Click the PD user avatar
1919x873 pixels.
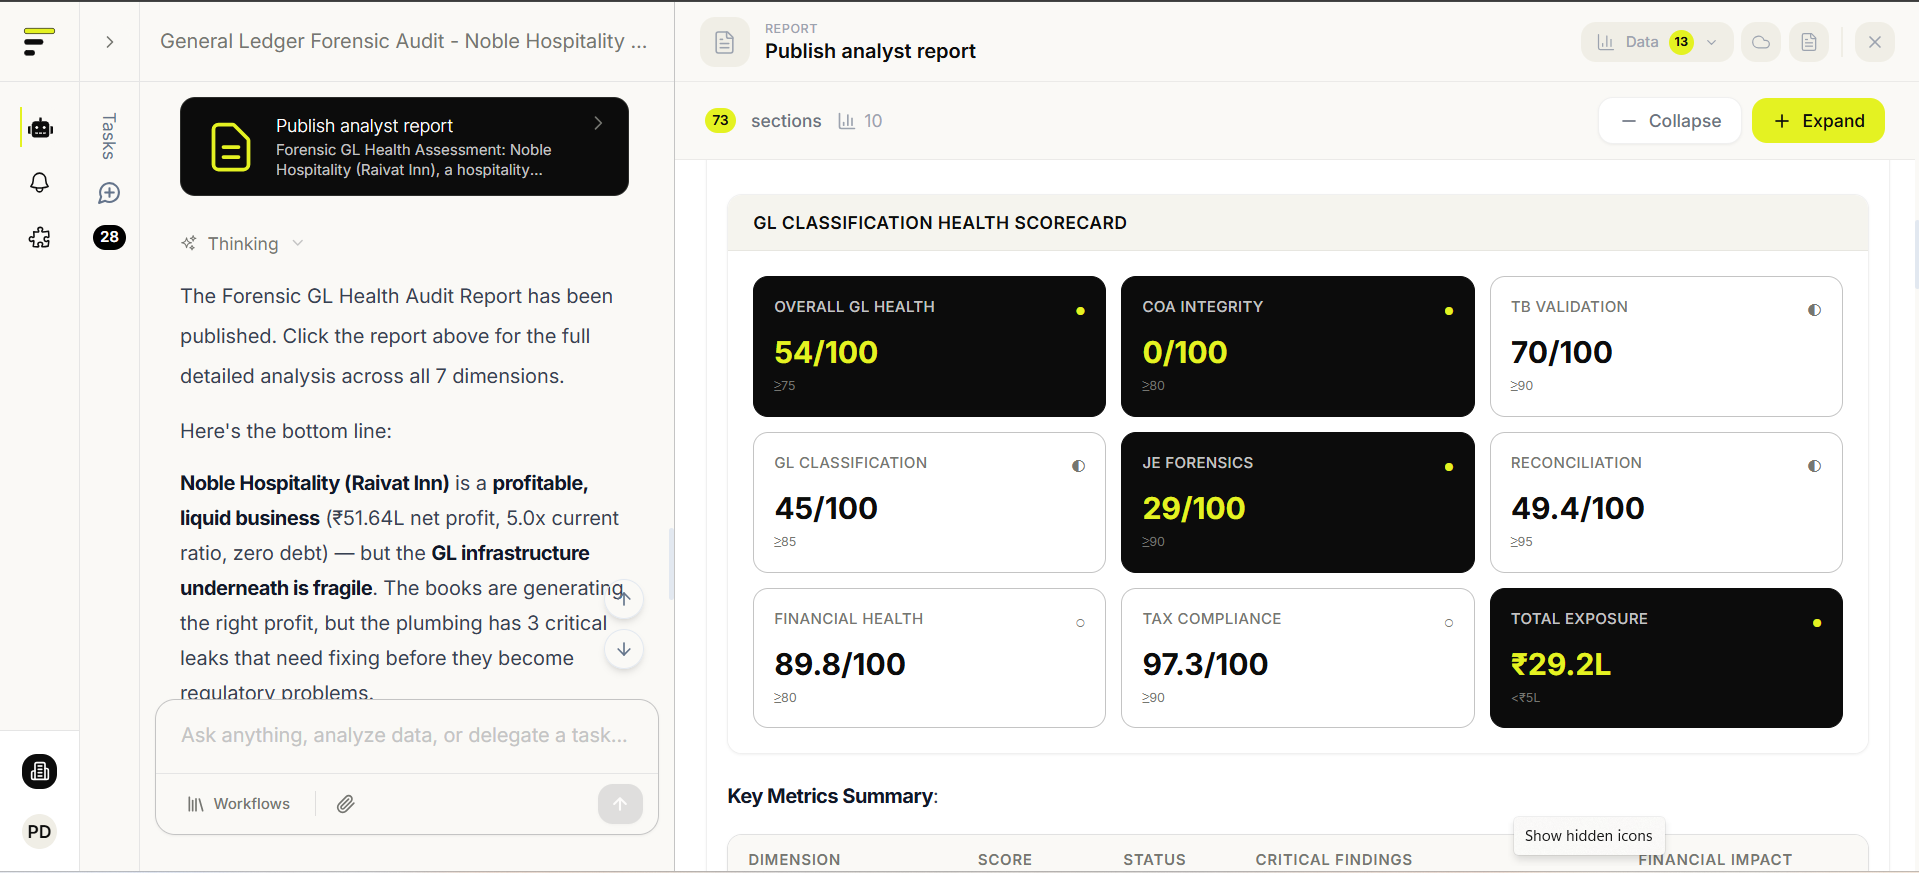[40, 832]
